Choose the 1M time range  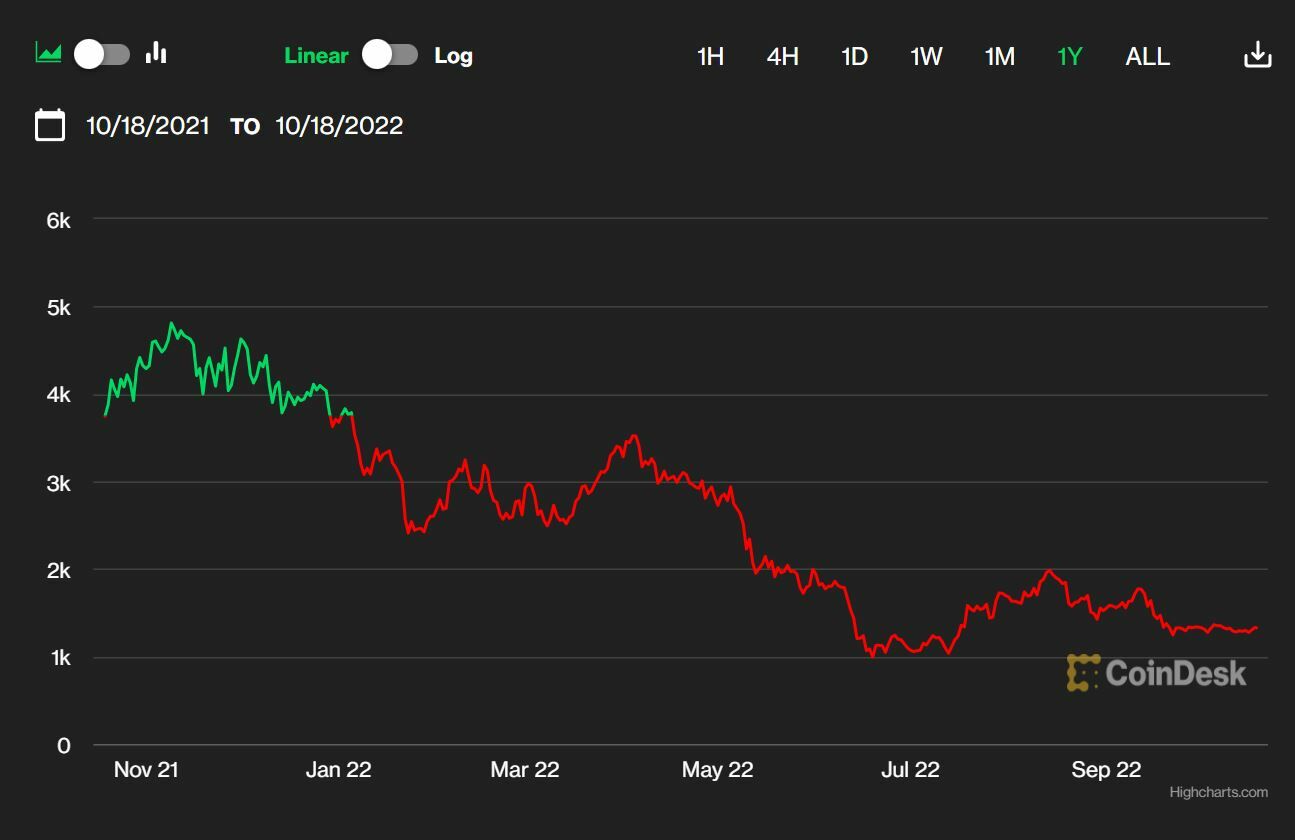point(999,57)
